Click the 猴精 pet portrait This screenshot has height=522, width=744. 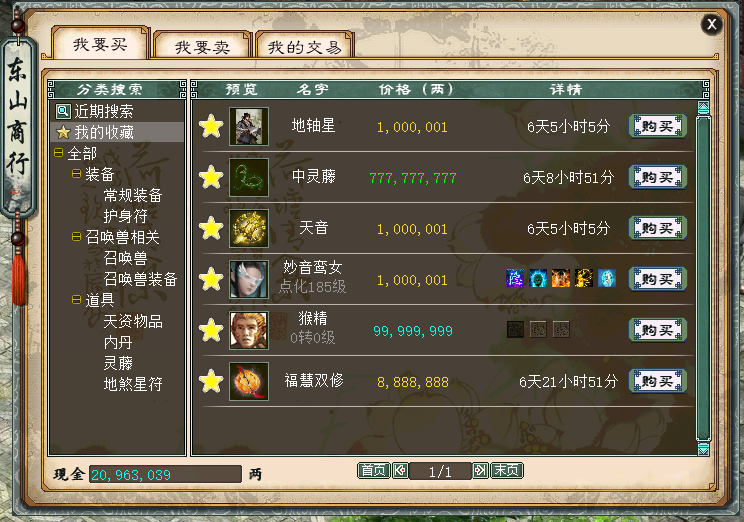tap(249, 330)
